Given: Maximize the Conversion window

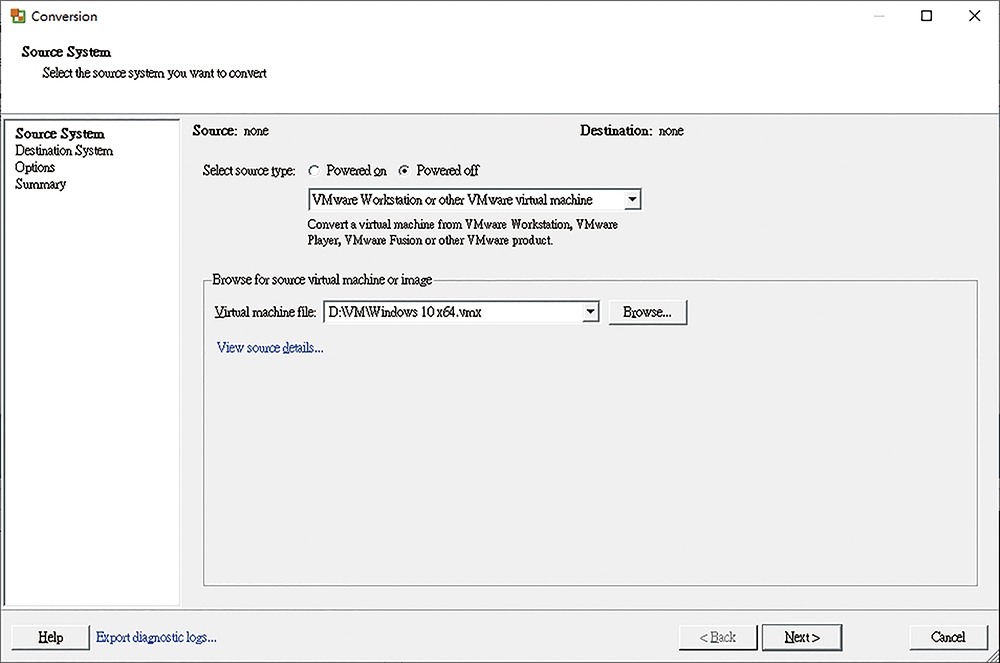Looking at the screenshot, I should [927, 16].
